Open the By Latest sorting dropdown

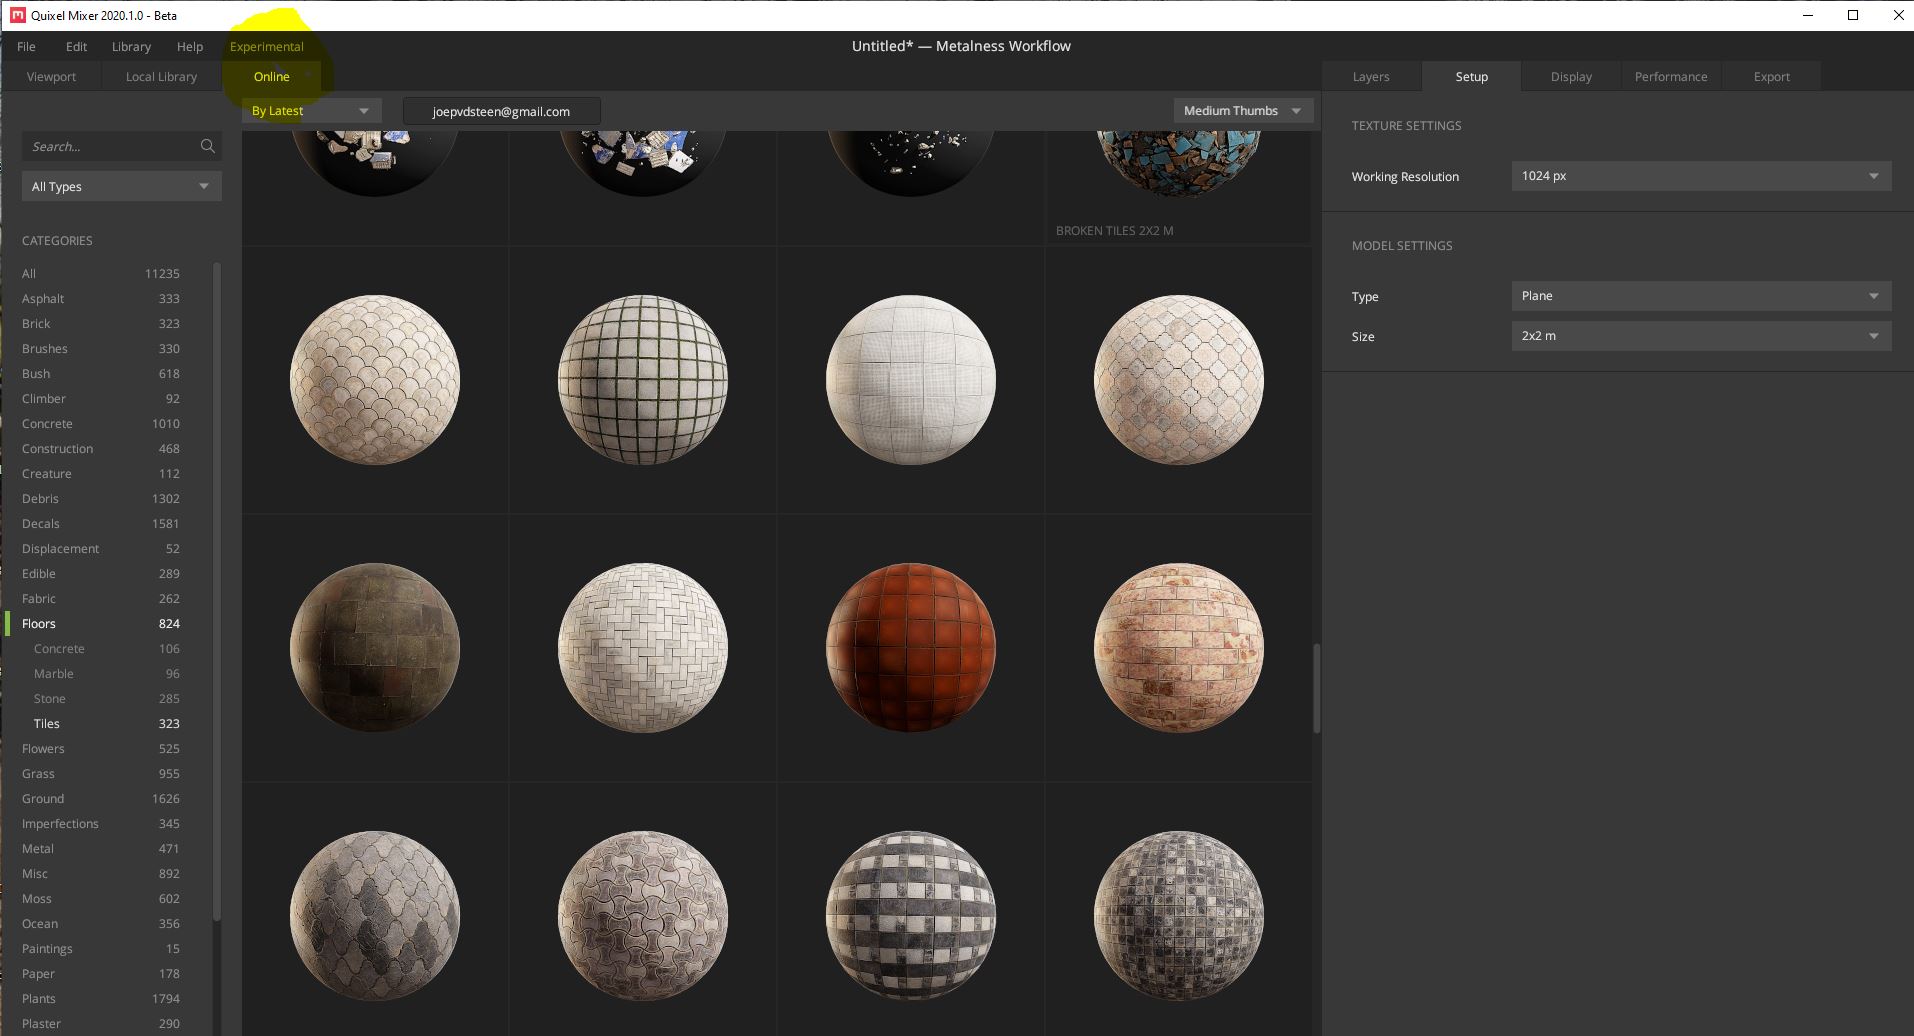click(311, 110)
